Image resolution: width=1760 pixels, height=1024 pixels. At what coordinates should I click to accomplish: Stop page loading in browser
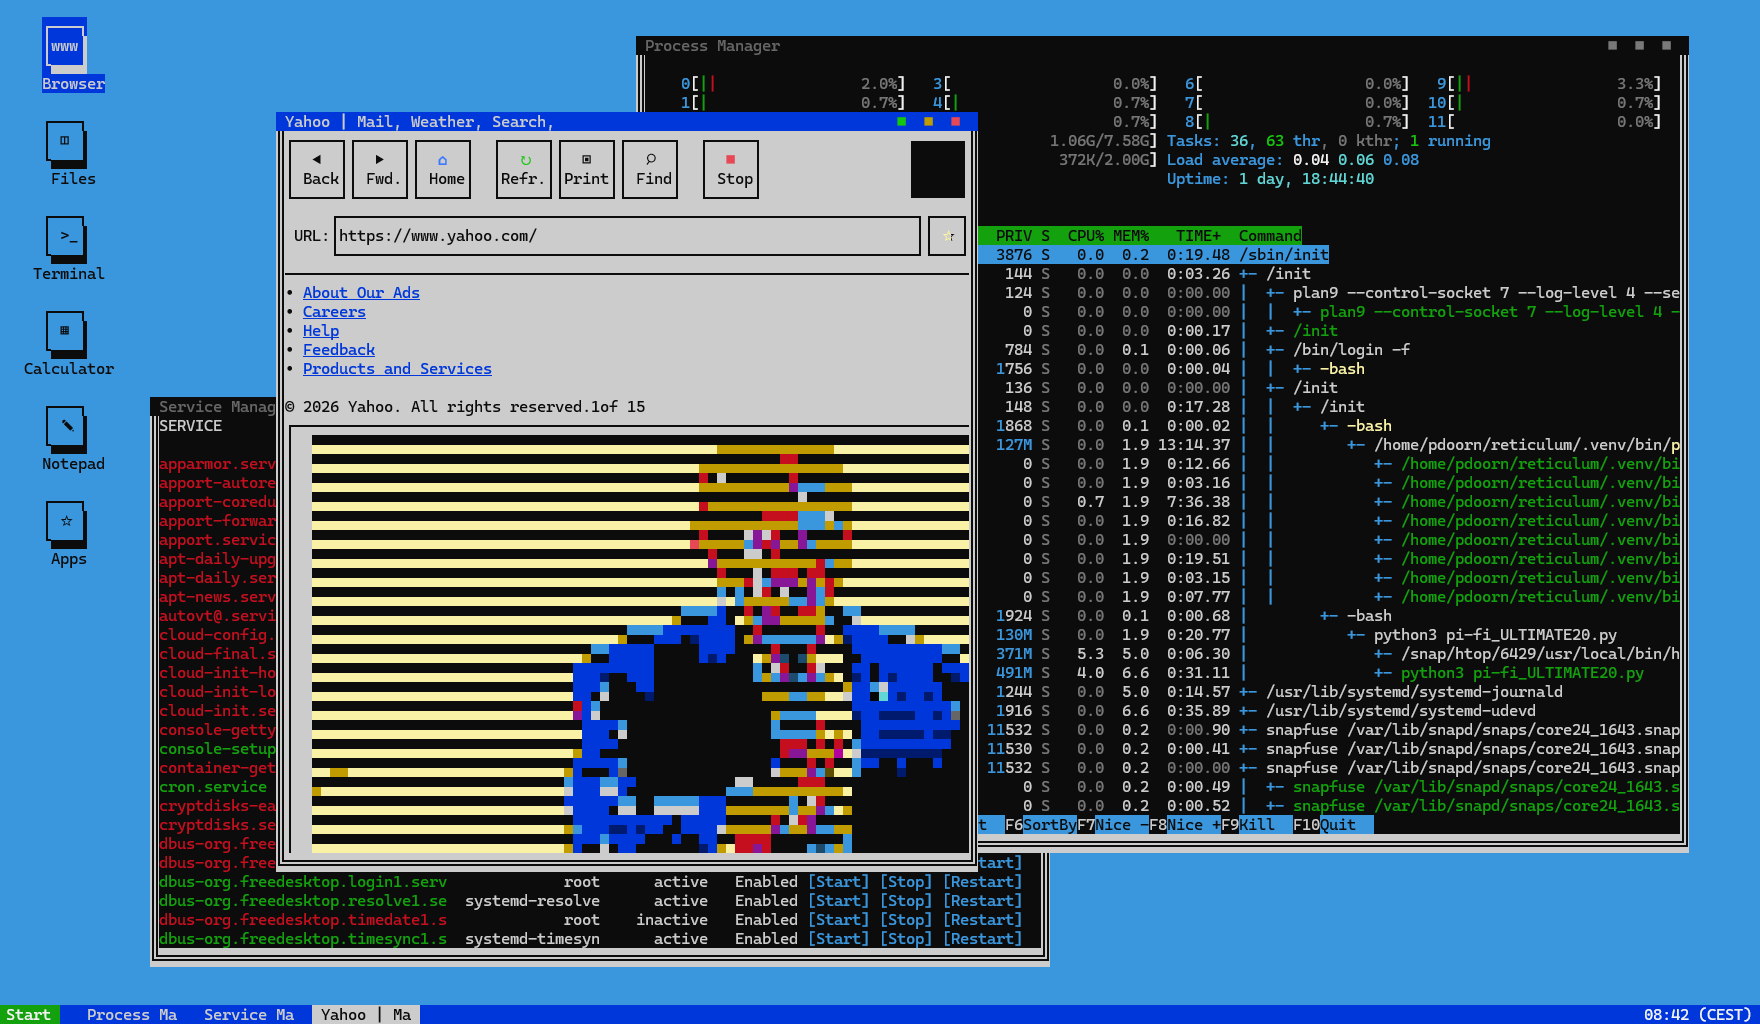[731, 169]
